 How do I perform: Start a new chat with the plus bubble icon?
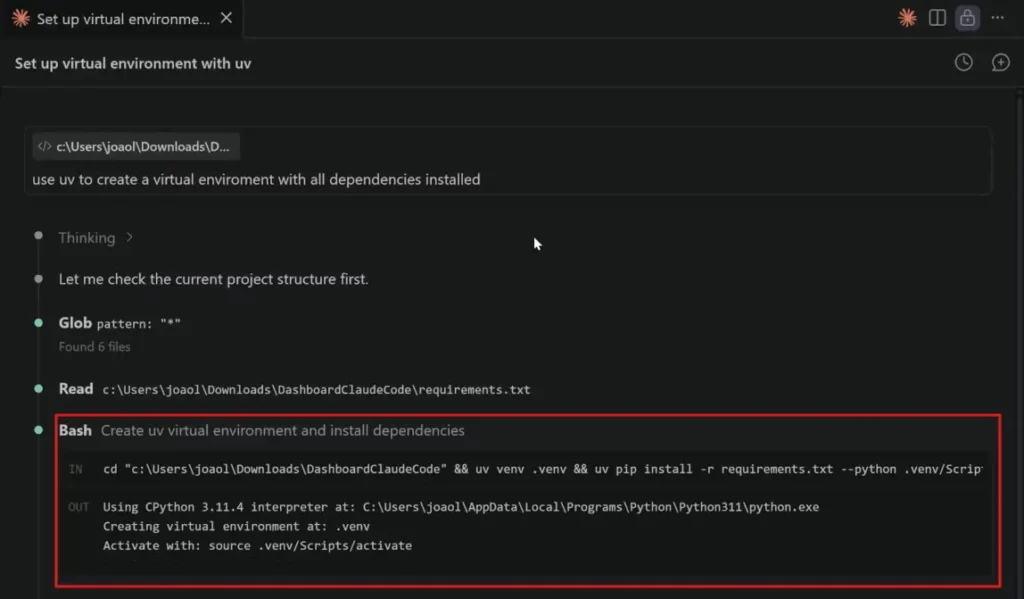(x=1000, y=63)
